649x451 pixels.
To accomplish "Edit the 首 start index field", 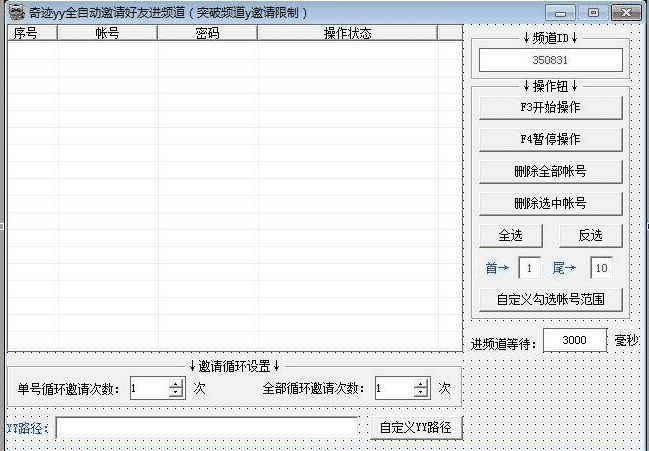I will click(x=529, y=268).
